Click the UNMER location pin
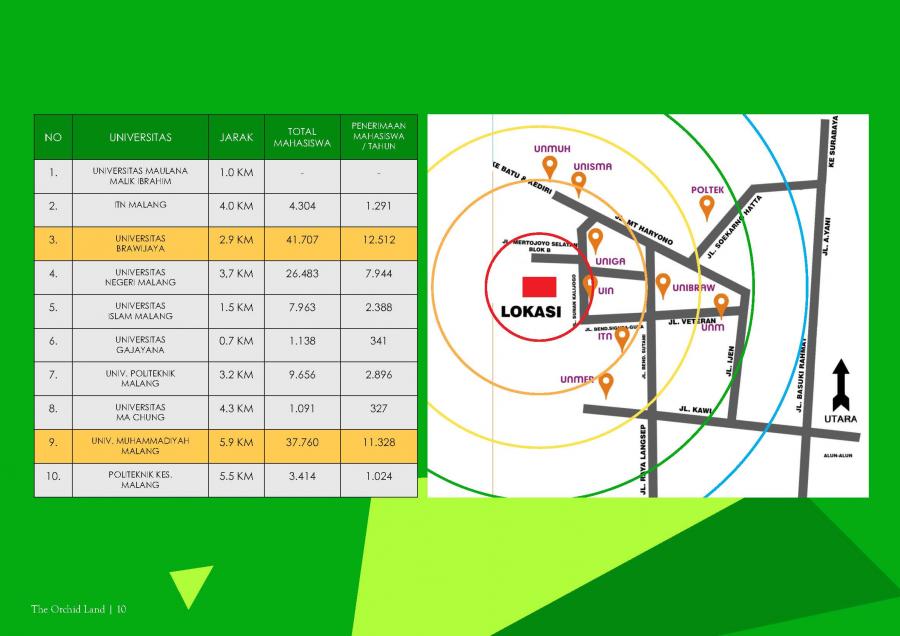 point(605,383)
